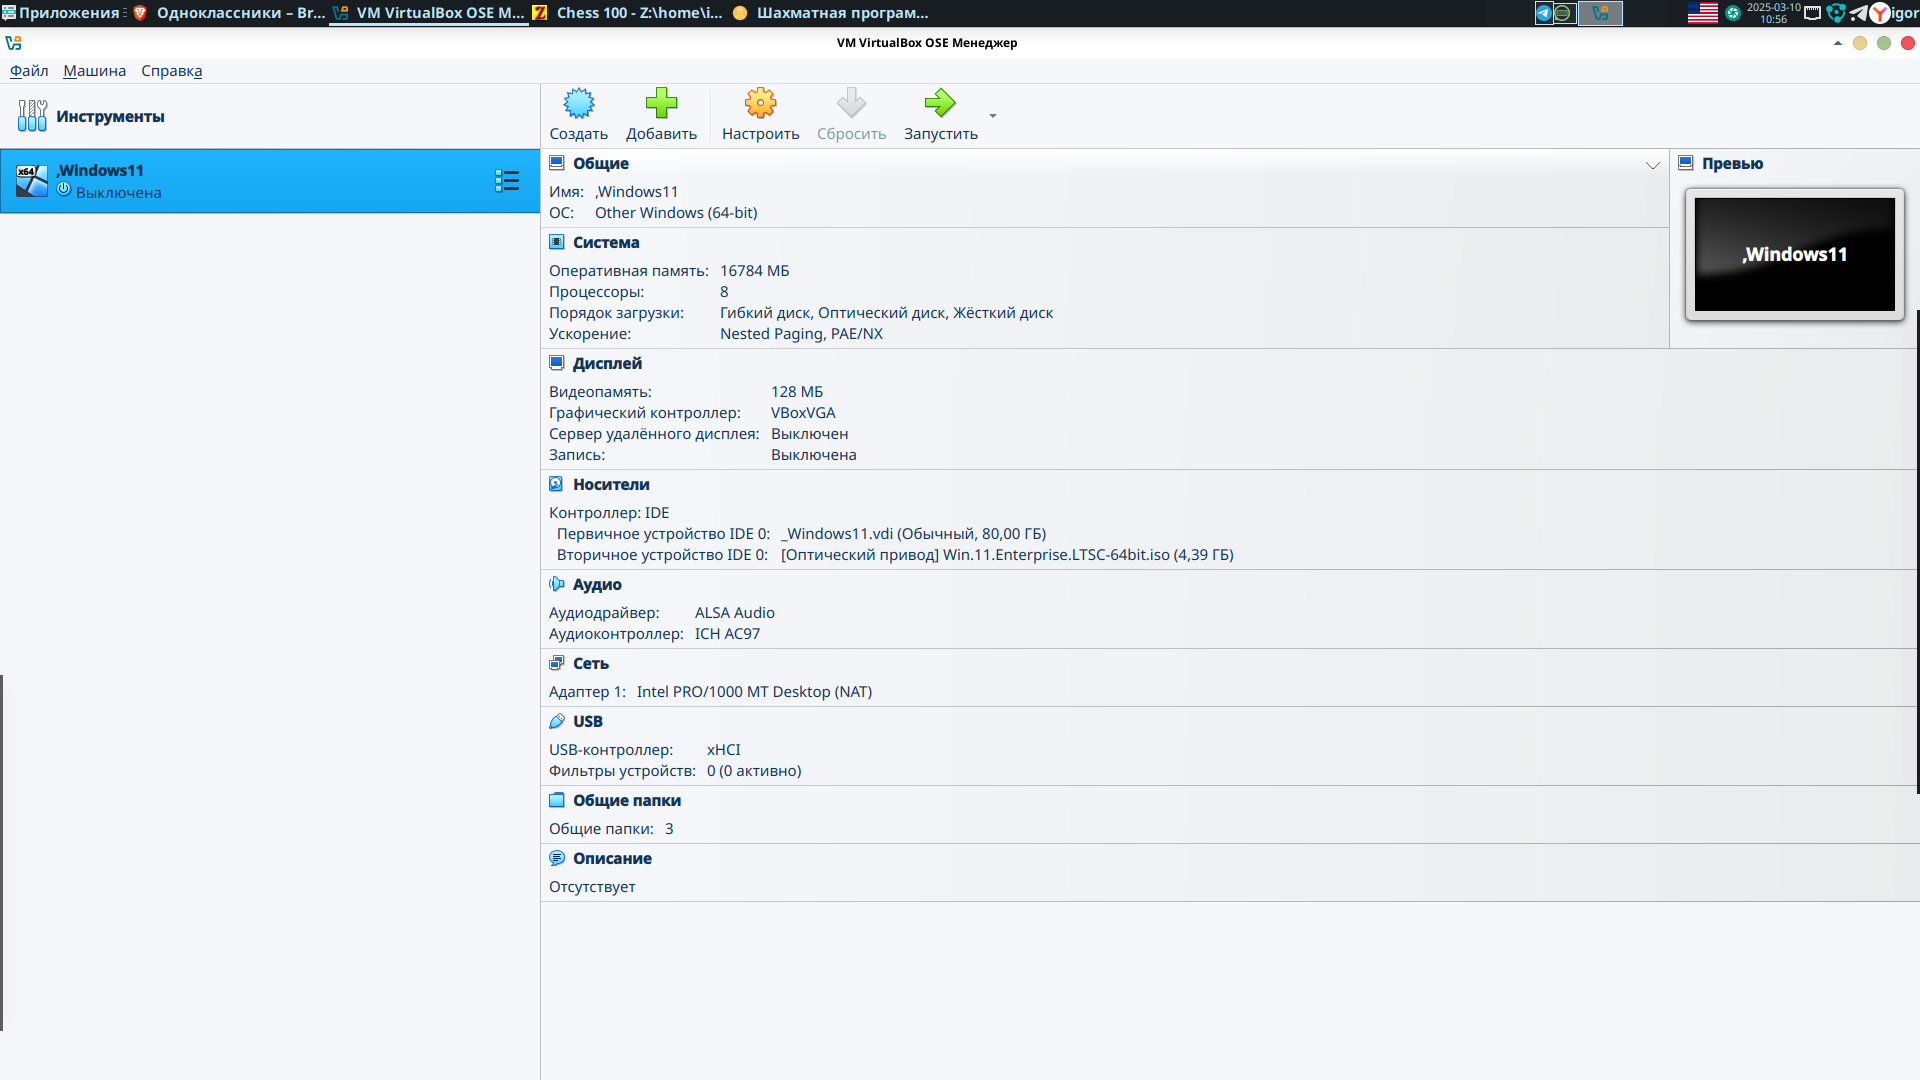Screen dimensions: 1920x1080
Task: Click the VBoxVGA graphics controller value
Action: point(803,412)
